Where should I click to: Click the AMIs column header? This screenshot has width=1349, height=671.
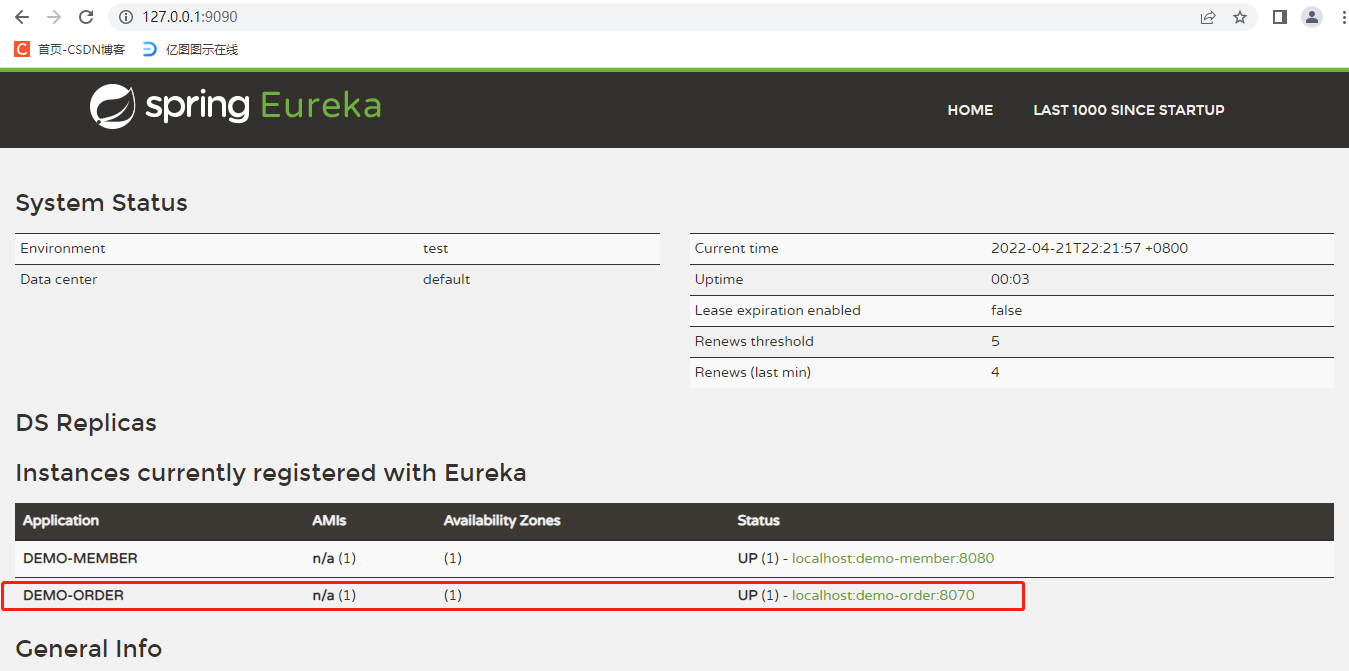pyautogui.click(x=329, y=521)
